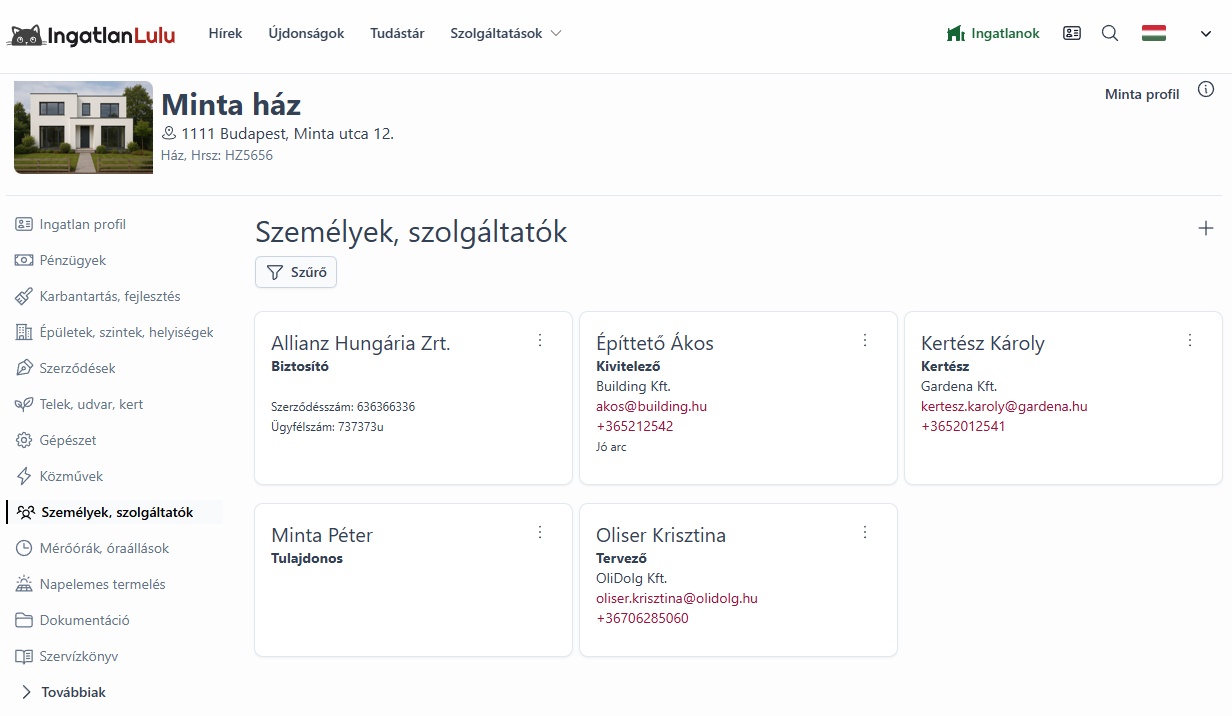
Task: Click the Közművek lightning icon
Action: click(x=24, y=476)
